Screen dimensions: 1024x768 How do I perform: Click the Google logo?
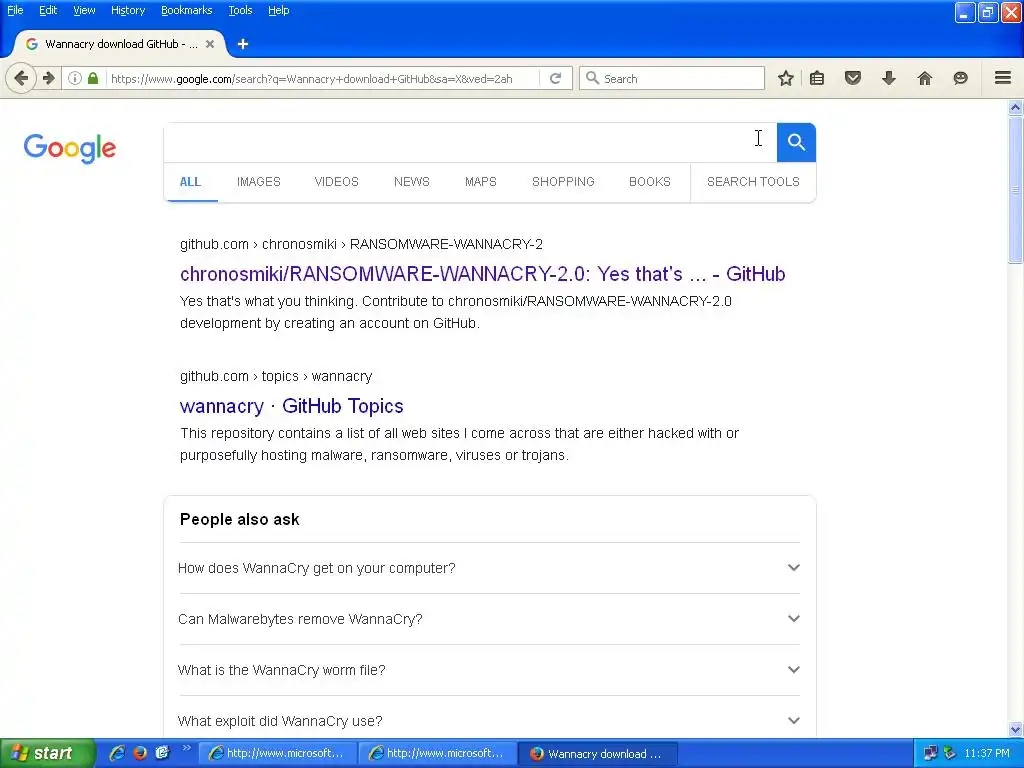click(70, 149)
